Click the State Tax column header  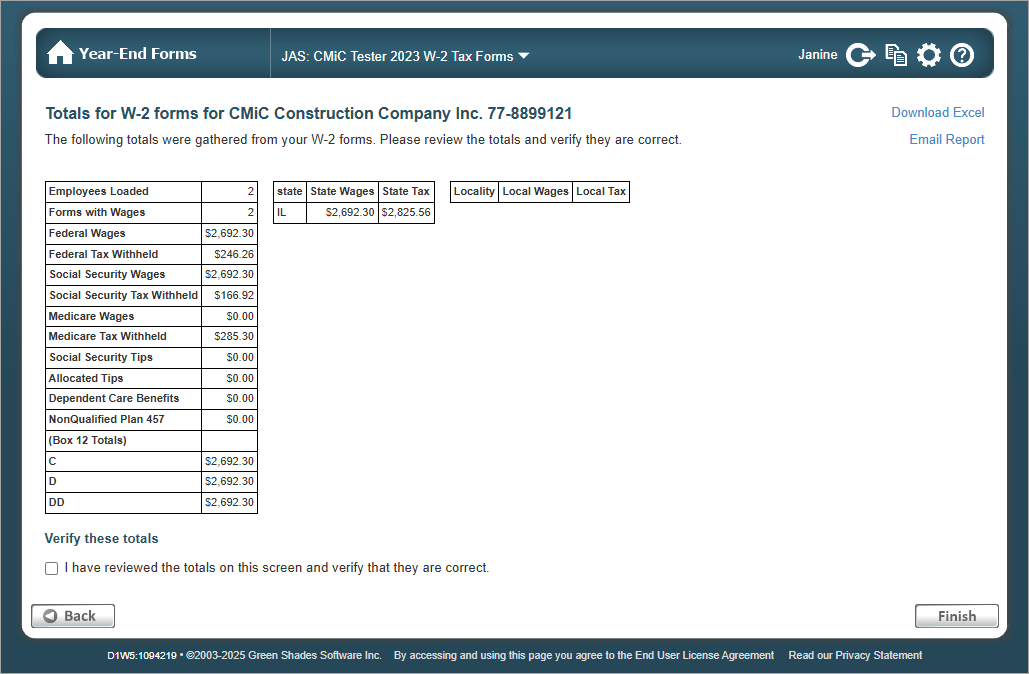406,192
